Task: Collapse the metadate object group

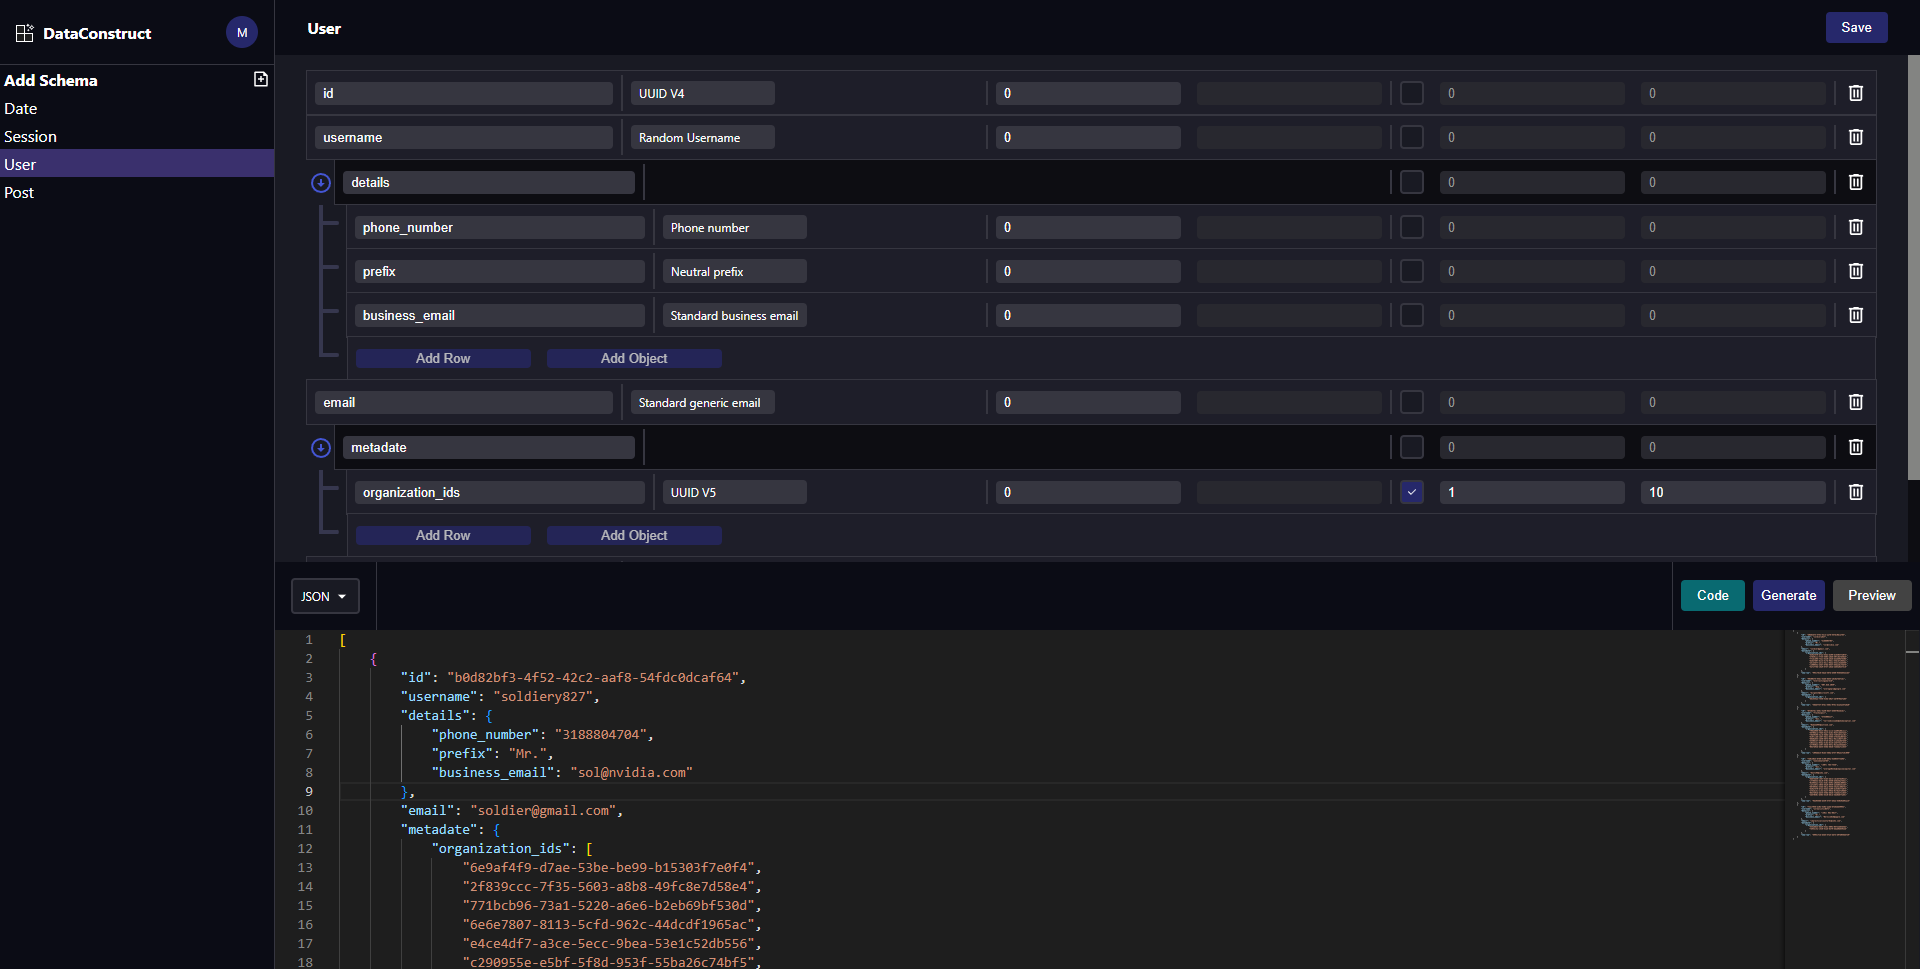Action: coord(321,448)
